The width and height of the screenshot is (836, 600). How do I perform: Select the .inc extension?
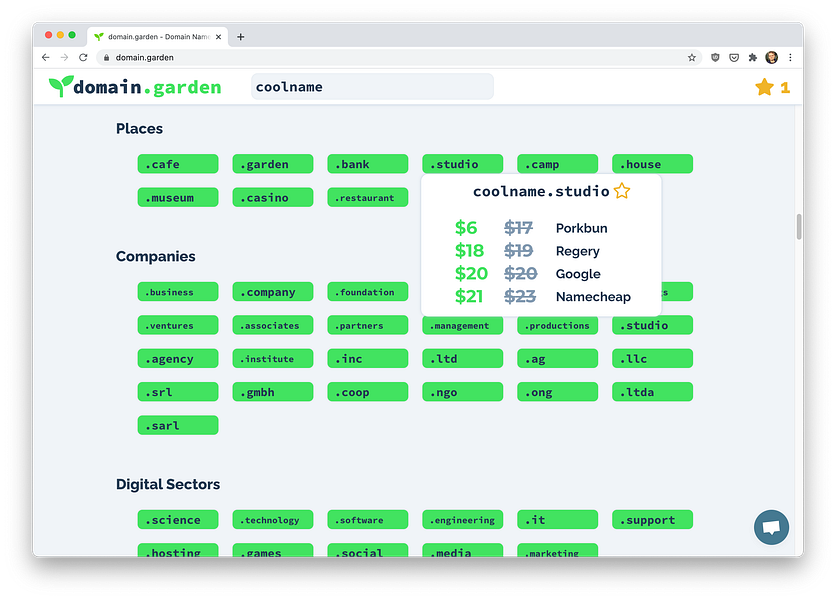[368, 358]
